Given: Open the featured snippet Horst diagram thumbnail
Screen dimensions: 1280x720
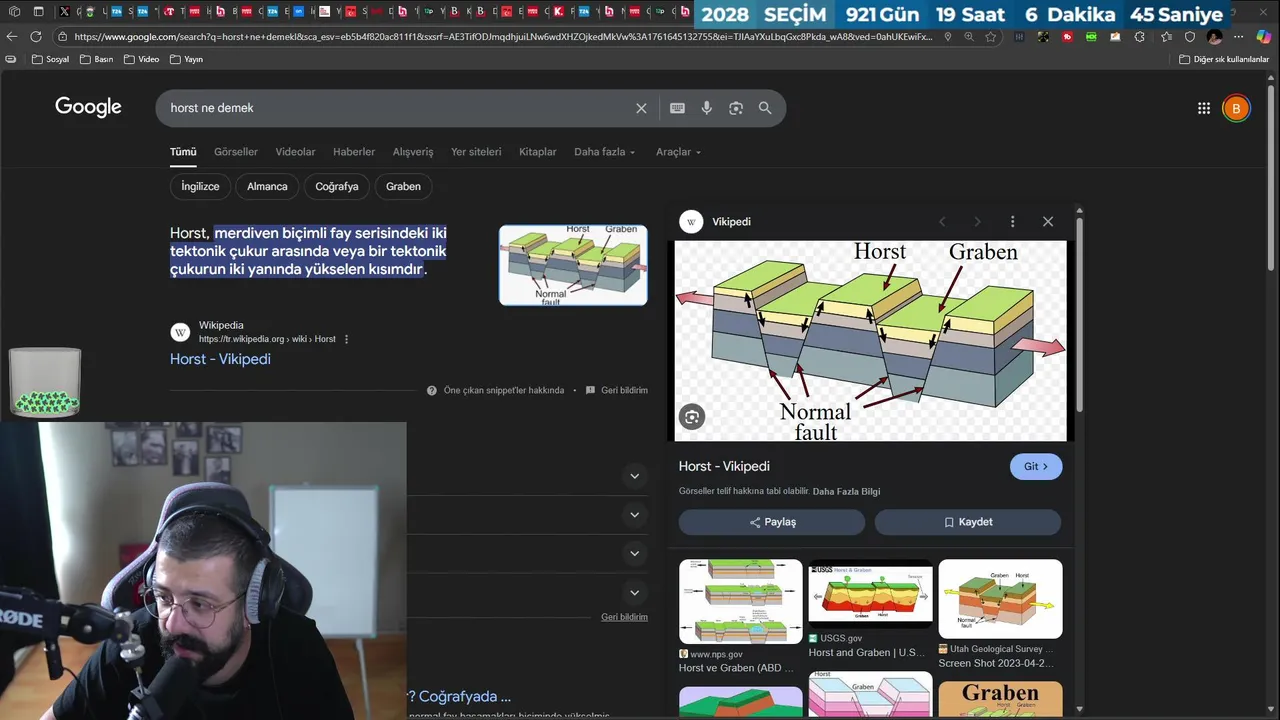Looking at the screenshot, I should click(573, 265).
